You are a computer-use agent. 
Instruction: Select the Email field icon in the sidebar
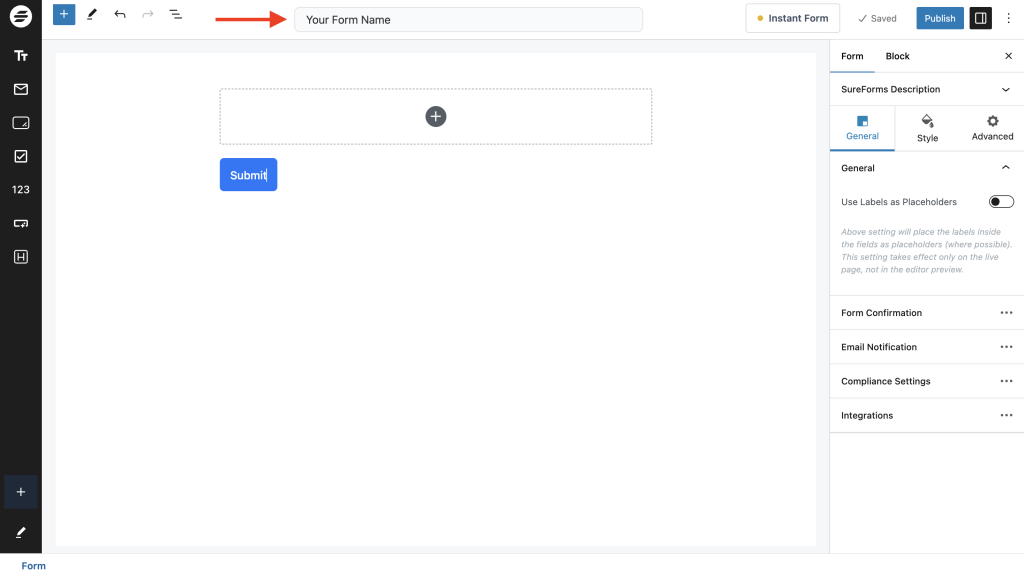pos(20,89)
